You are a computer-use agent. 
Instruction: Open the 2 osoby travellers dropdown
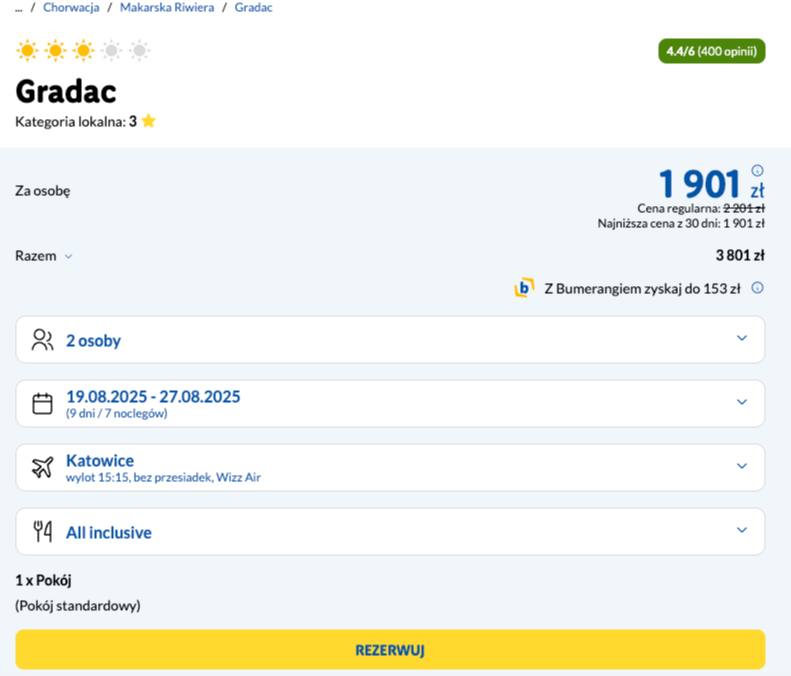(390, 340)
